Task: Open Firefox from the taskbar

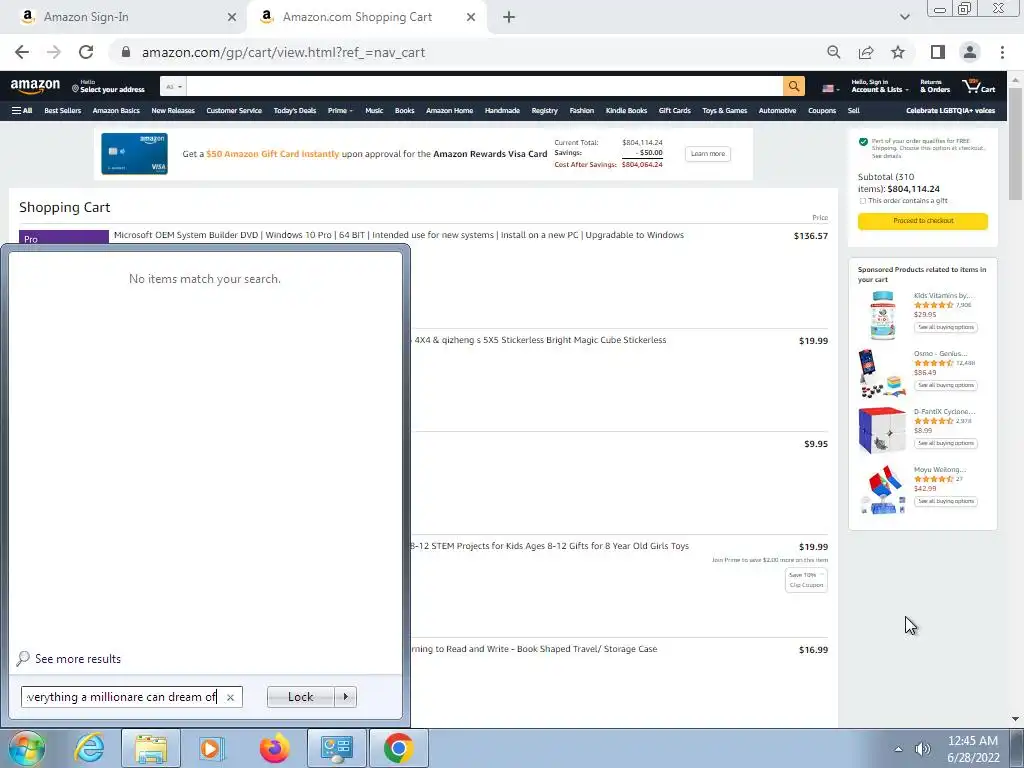Action: pos(274,748)
